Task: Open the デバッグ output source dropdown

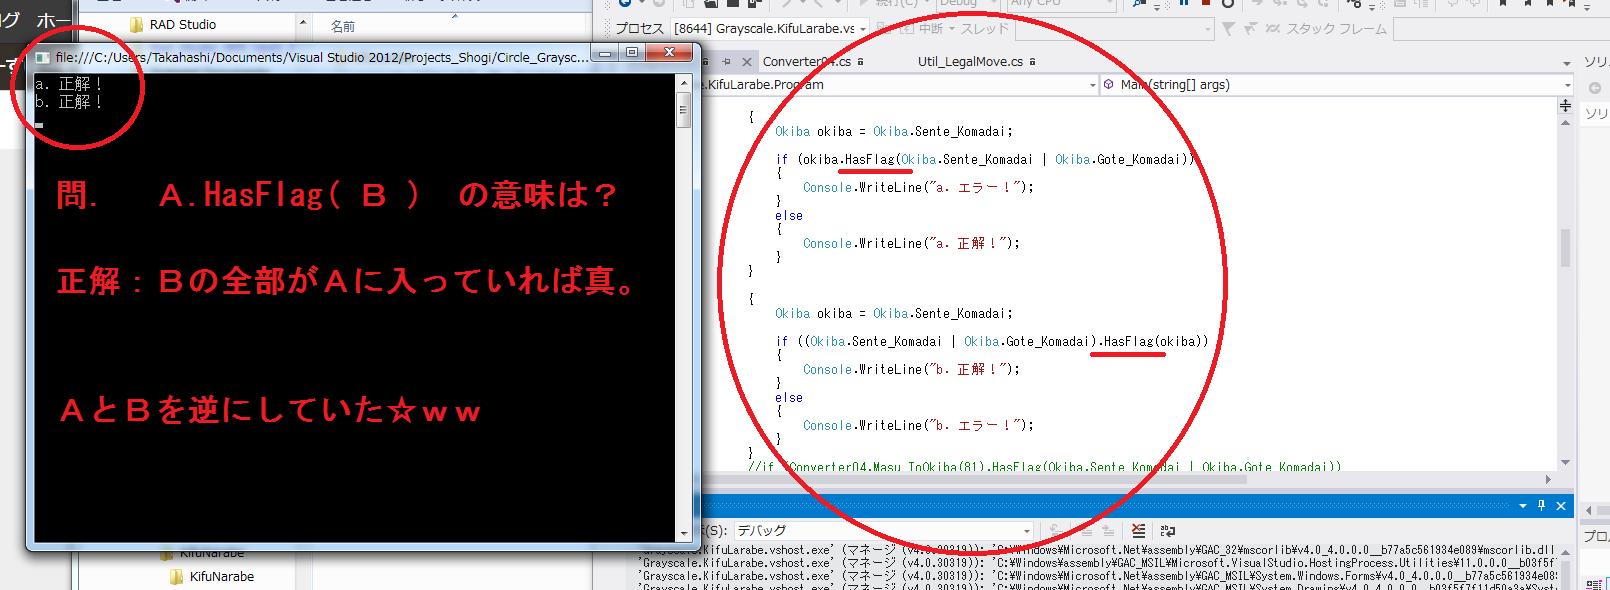Action: click(883, 531)
